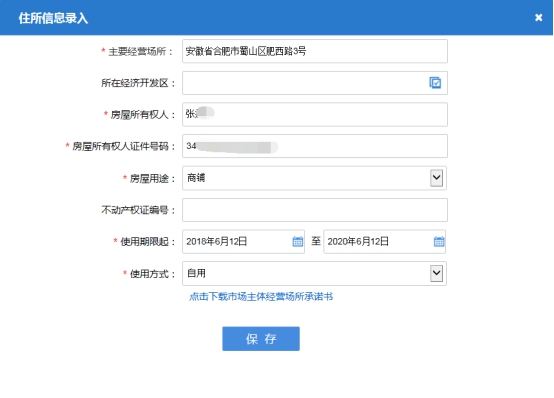The image size is (554, 398).
Task: Download the 市场主体经营场所承诺书 link
Action: [261, 297]
